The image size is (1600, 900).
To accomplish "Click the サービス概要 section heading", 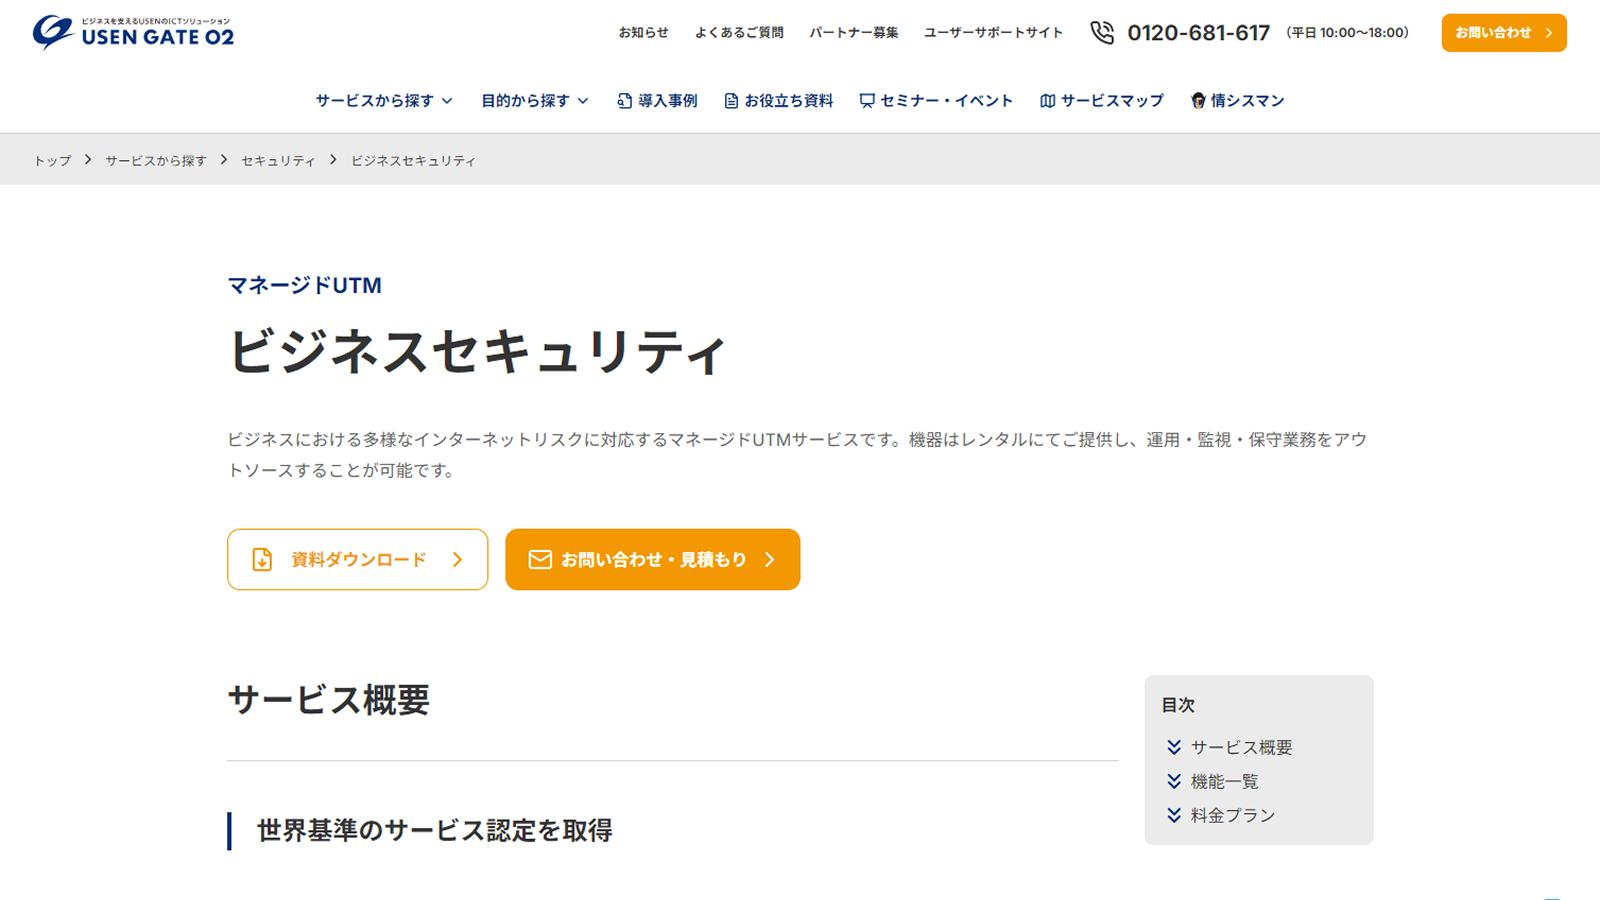I will click(329, 700).
